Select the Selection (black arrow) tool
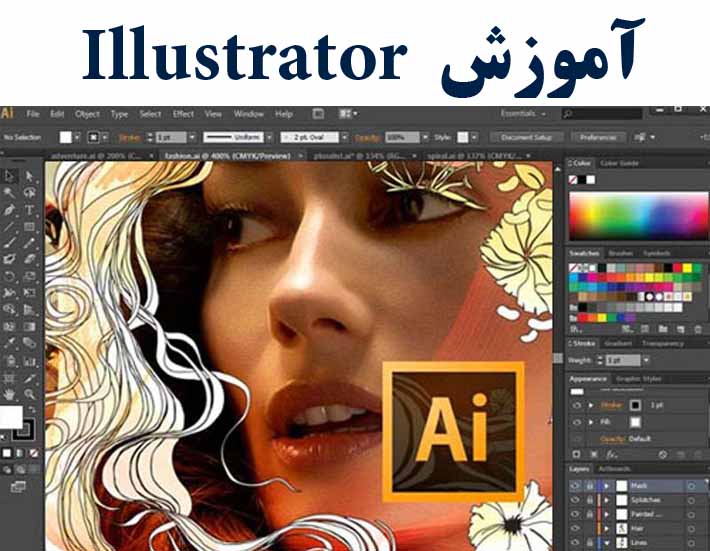Viewport: 710px width, 551px height. click(x=10, y=176)
